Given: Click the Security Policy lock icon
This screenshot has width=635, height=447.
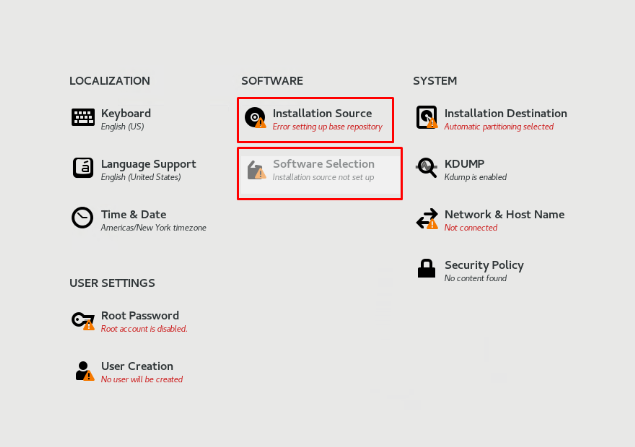Looking at the screenshot, I should click(x=426, y=268).
